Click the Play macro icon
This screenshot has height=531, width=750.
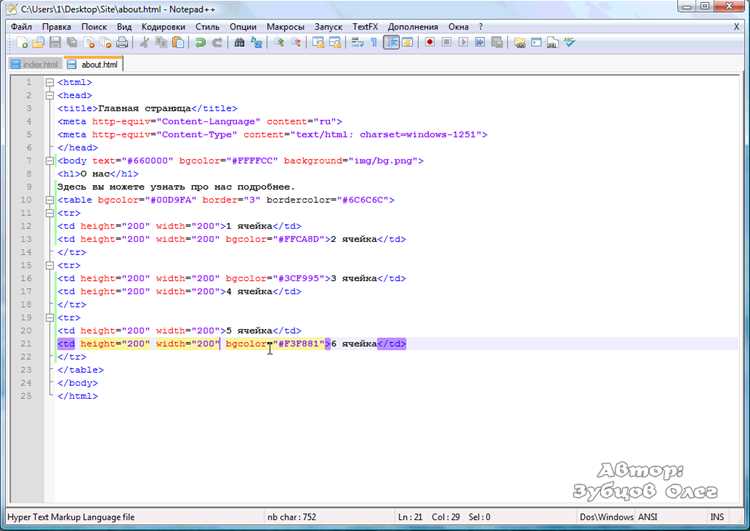pos(463,43)
